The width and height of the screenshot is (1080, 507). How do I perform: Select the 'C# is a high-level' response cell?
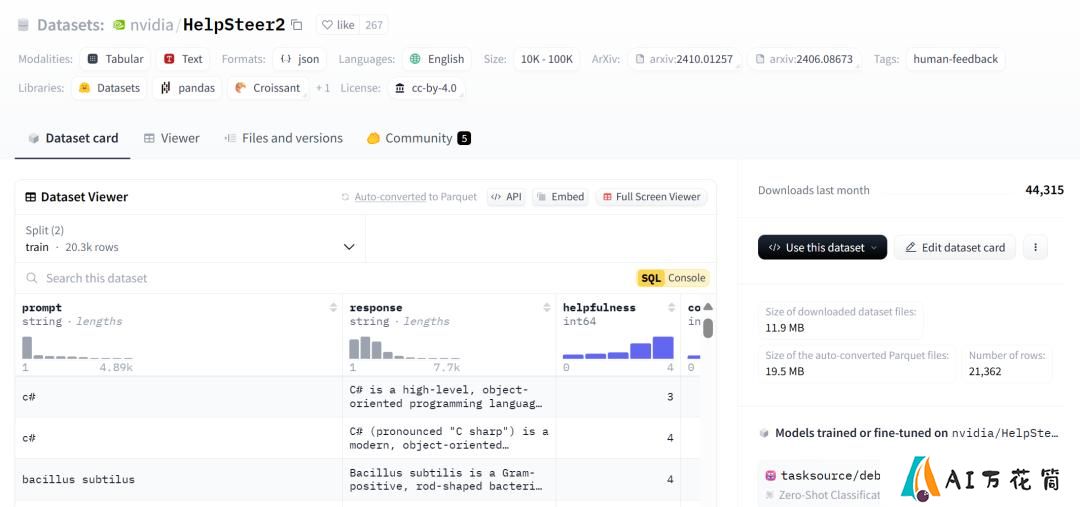pos(449,397)
